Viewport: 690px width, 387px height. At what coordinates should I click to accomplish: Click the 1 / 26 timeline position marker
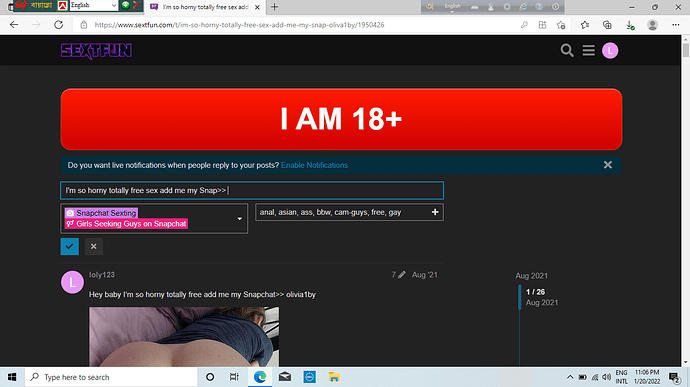(x=535, y=292)
